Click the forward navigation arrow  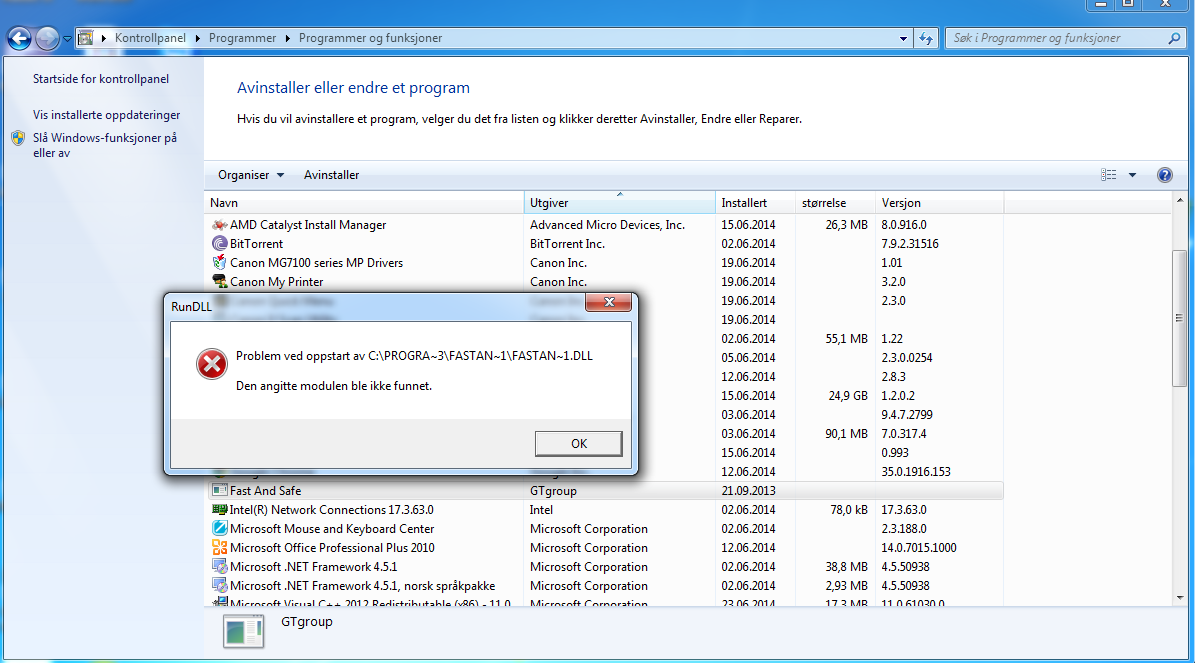47,38
